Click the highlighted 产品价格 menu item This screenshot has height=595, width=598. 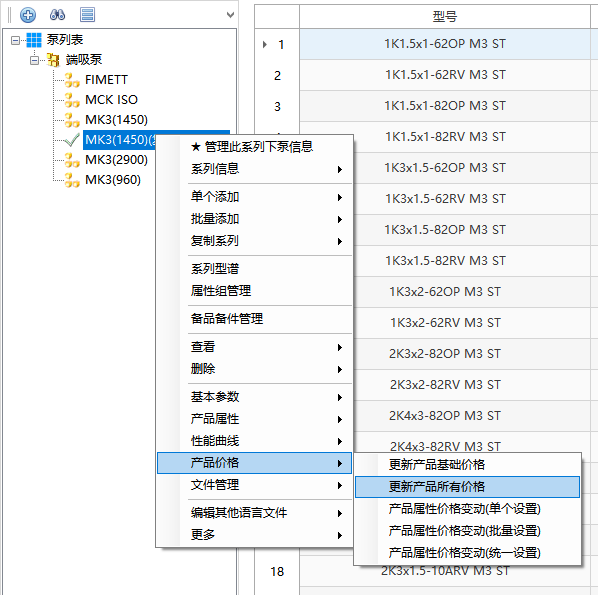tap(254, 463)
